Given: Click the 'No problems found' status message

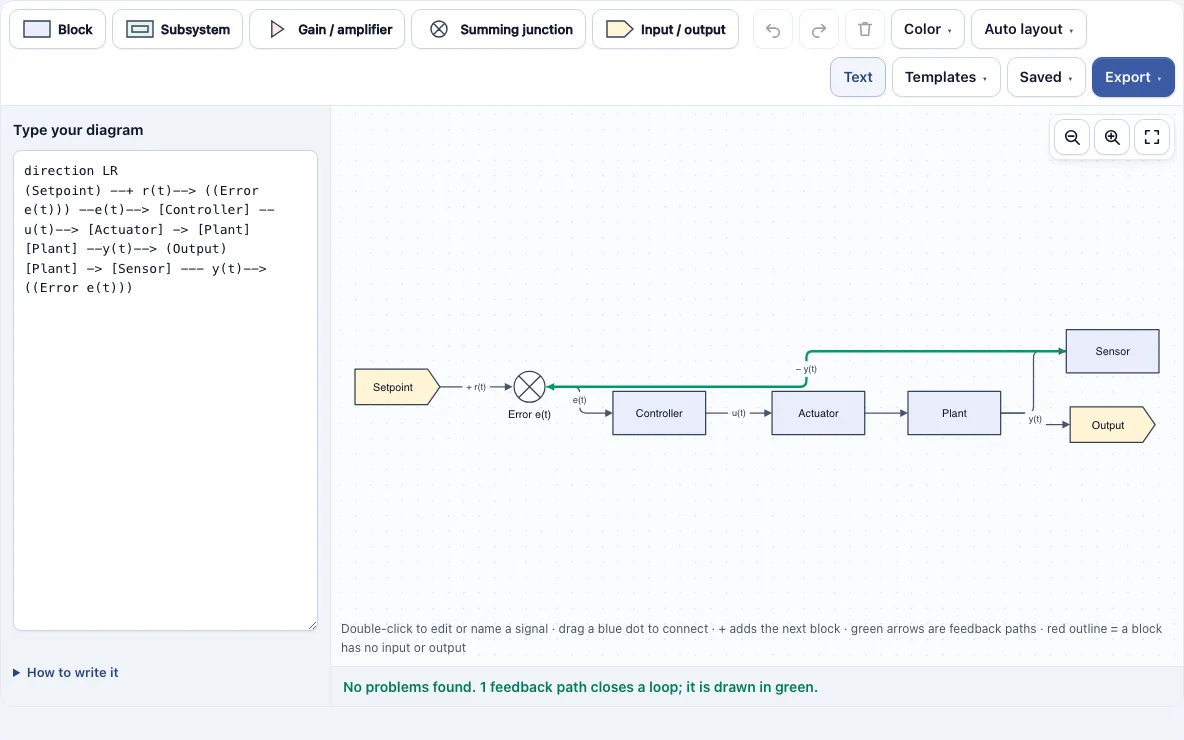Looking at the screenshot, I should coord(580,687).
